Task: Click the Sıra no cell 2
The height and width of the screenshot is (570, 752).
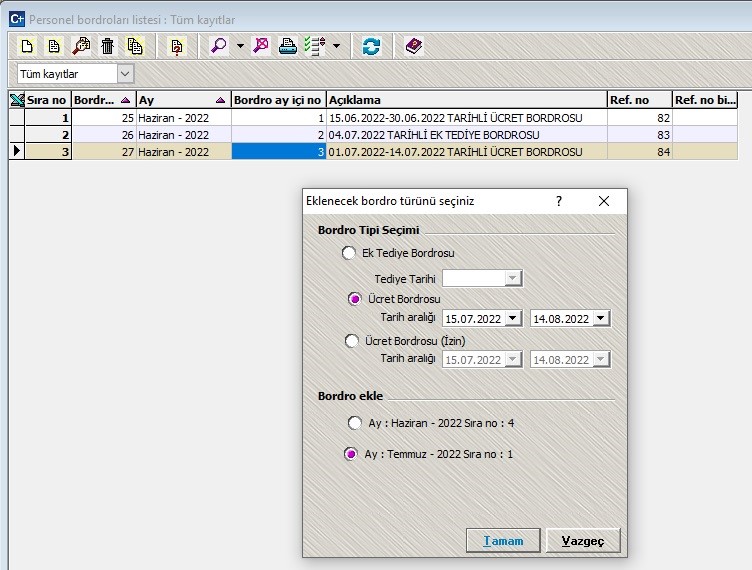Action: click(47, 135)
